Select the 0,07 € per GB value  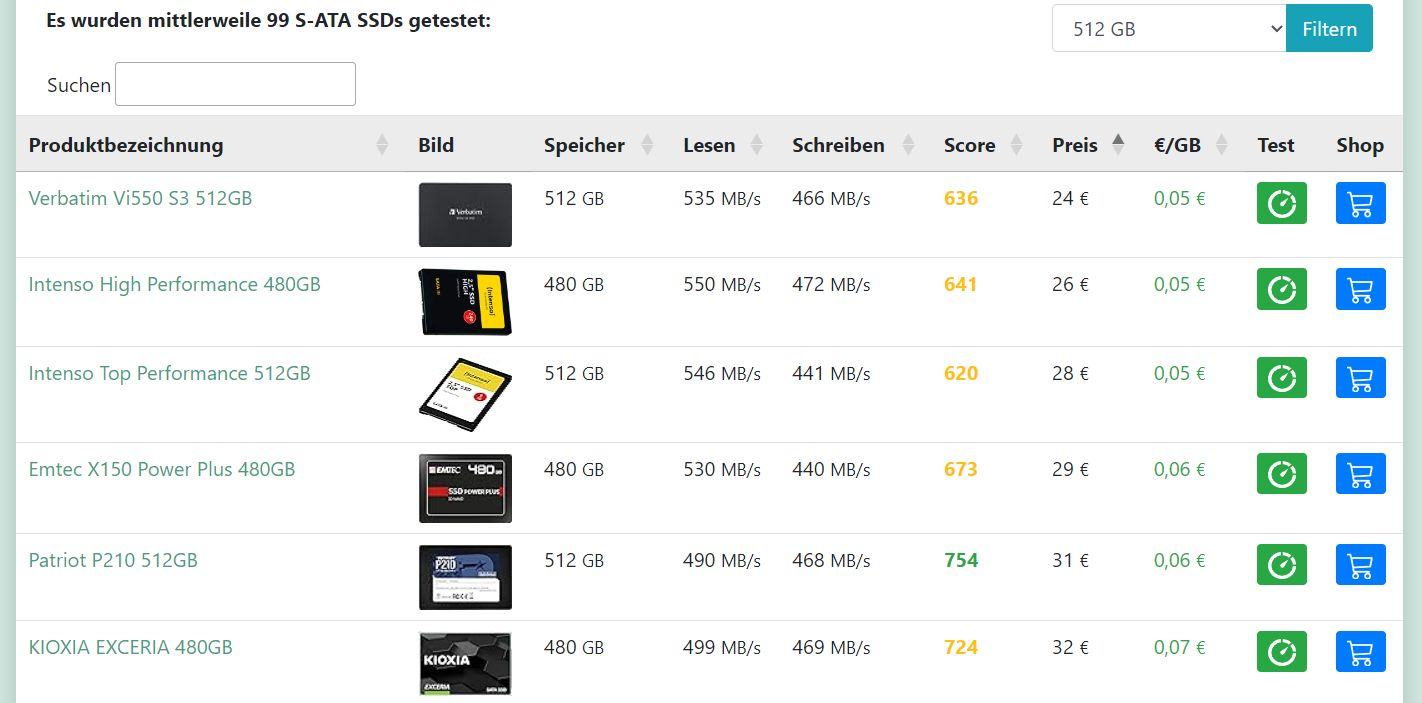pos(1180,647)
